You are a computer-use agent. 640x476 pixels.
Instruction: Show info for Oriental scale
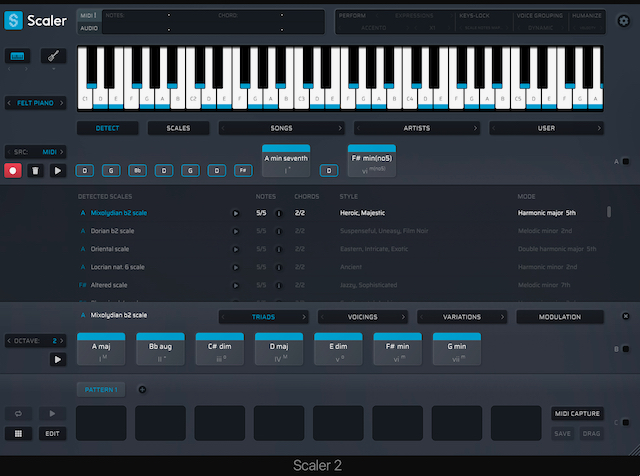point(279,249)
